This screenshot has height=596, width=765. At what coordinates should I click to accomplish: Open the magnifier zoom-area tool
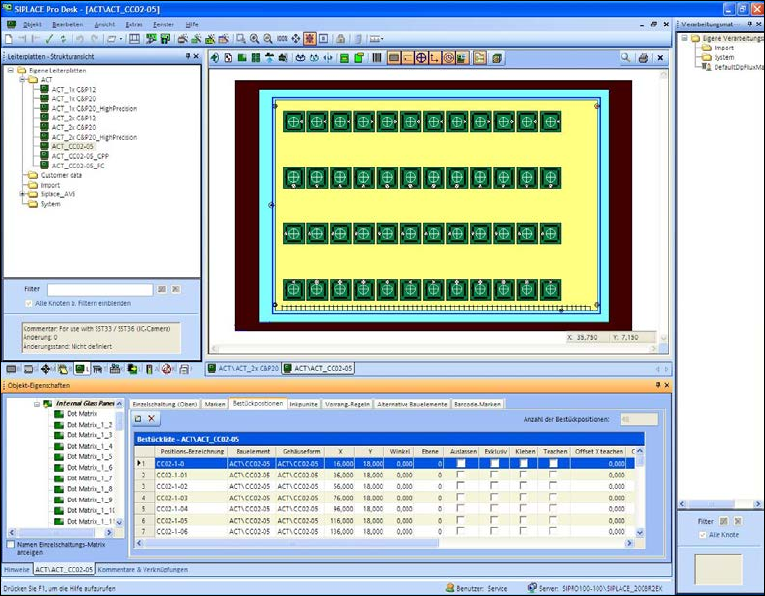coord(241,39)
